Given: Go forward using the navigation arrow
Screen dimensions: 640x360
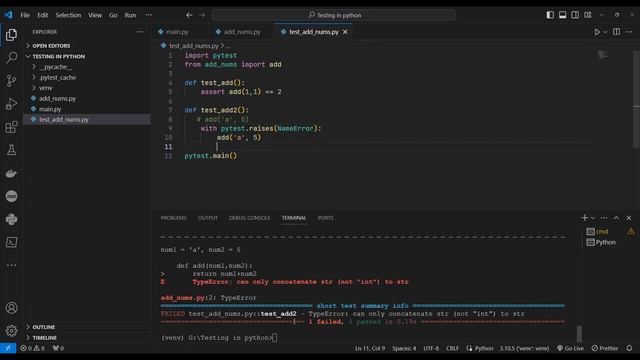Looking at the screenshot, I should [202, 15].
